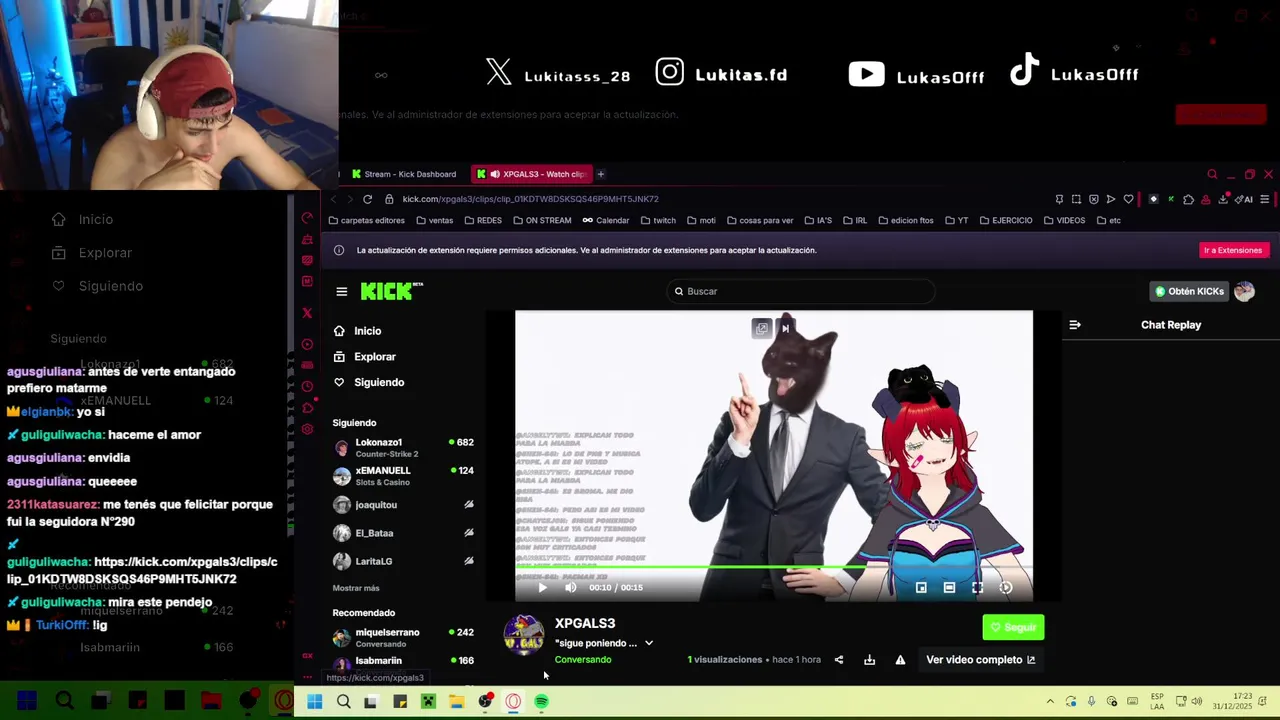Open Windows taskbar search
Screen dimensions: 1280x720
343,702
